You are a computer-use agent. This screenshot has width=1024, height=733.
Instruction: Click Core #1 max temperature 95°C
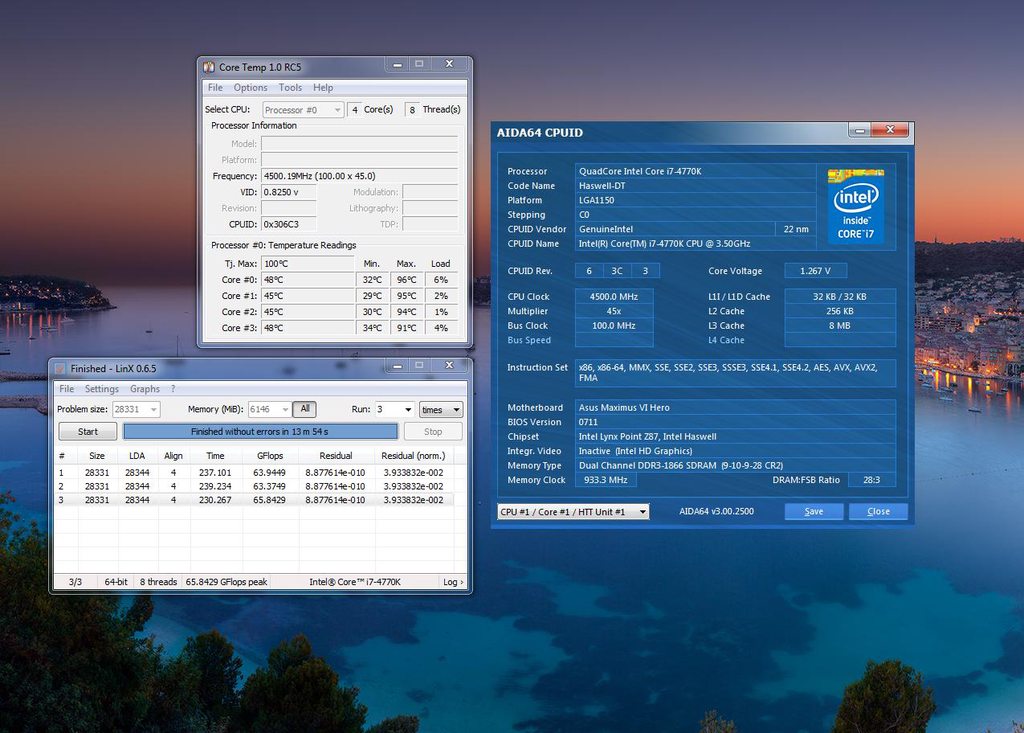[406, 296]
